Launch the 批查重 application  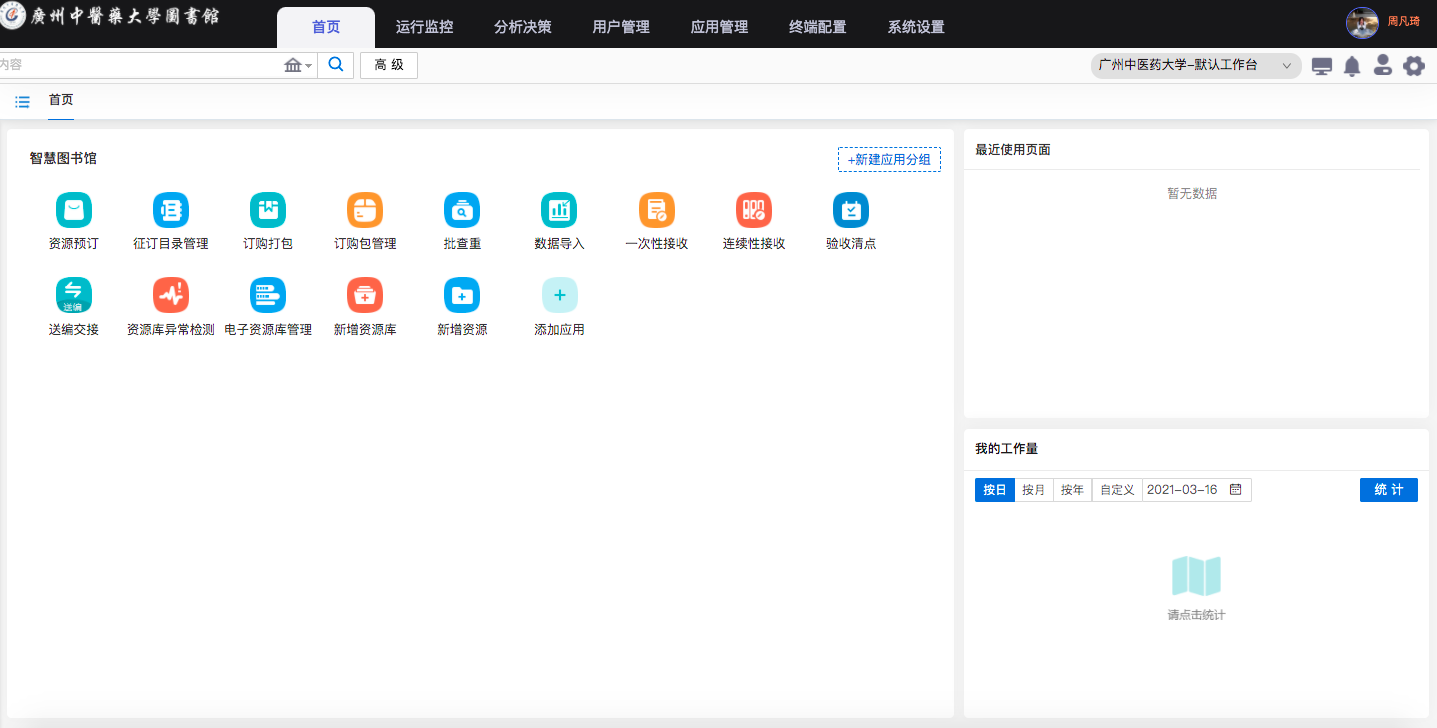[461, 211]
